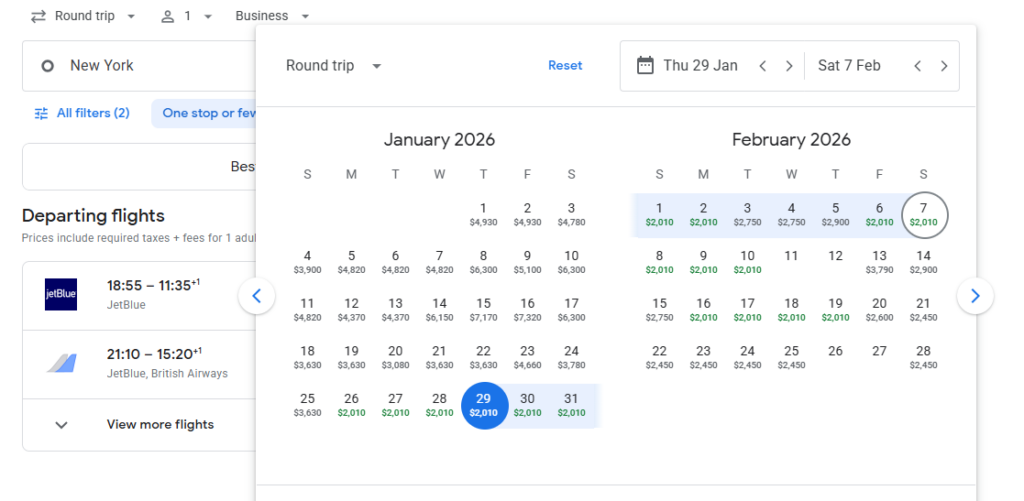Go to previous departure date arrow
Screen dimensions: 1024x501
[763, 66]
